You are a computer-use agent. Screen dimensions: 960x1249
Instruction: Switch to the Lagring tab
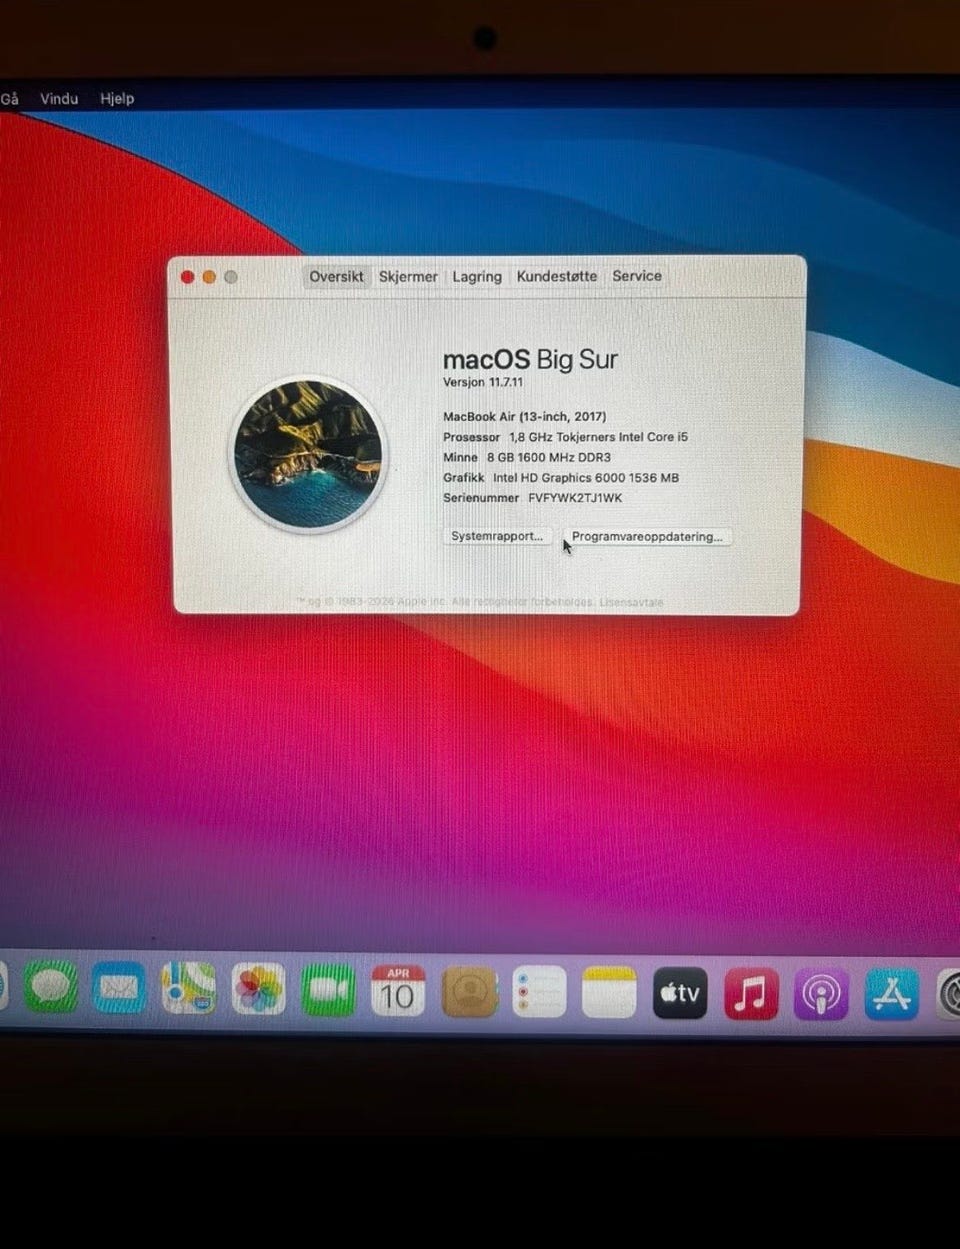477,277
